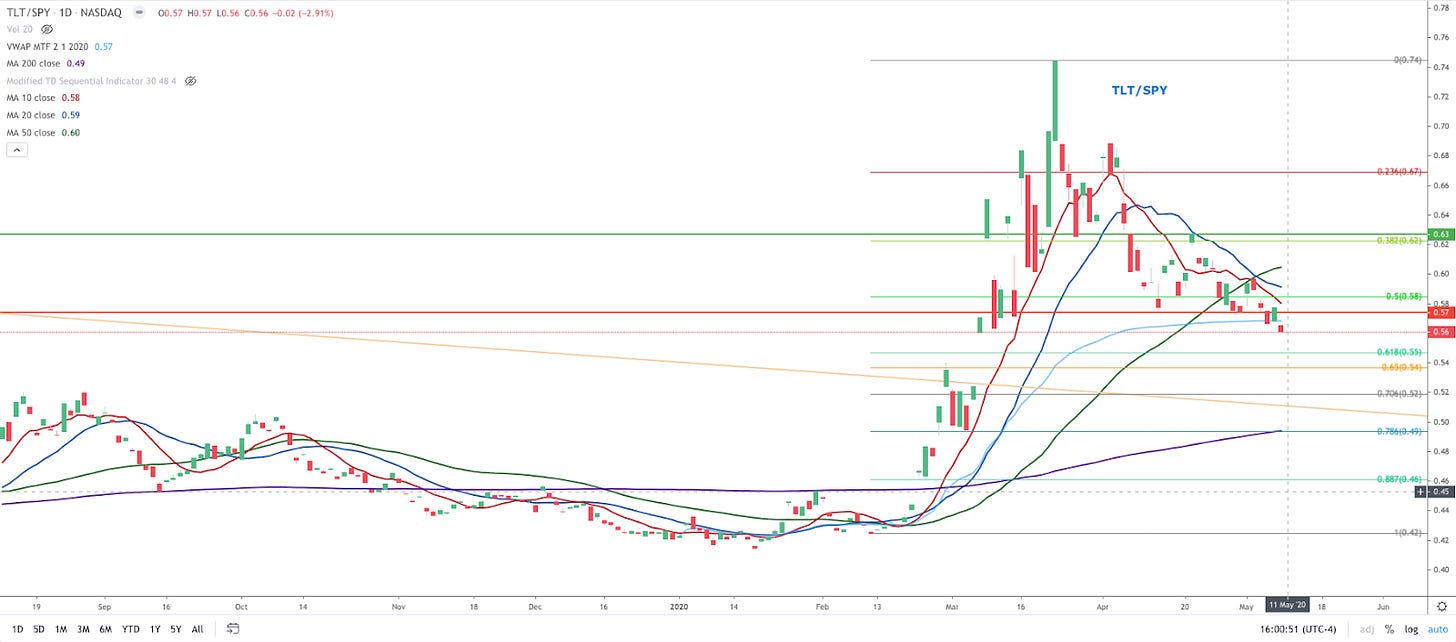
Task: Select the 1Y time range
Action: (155, 629)
